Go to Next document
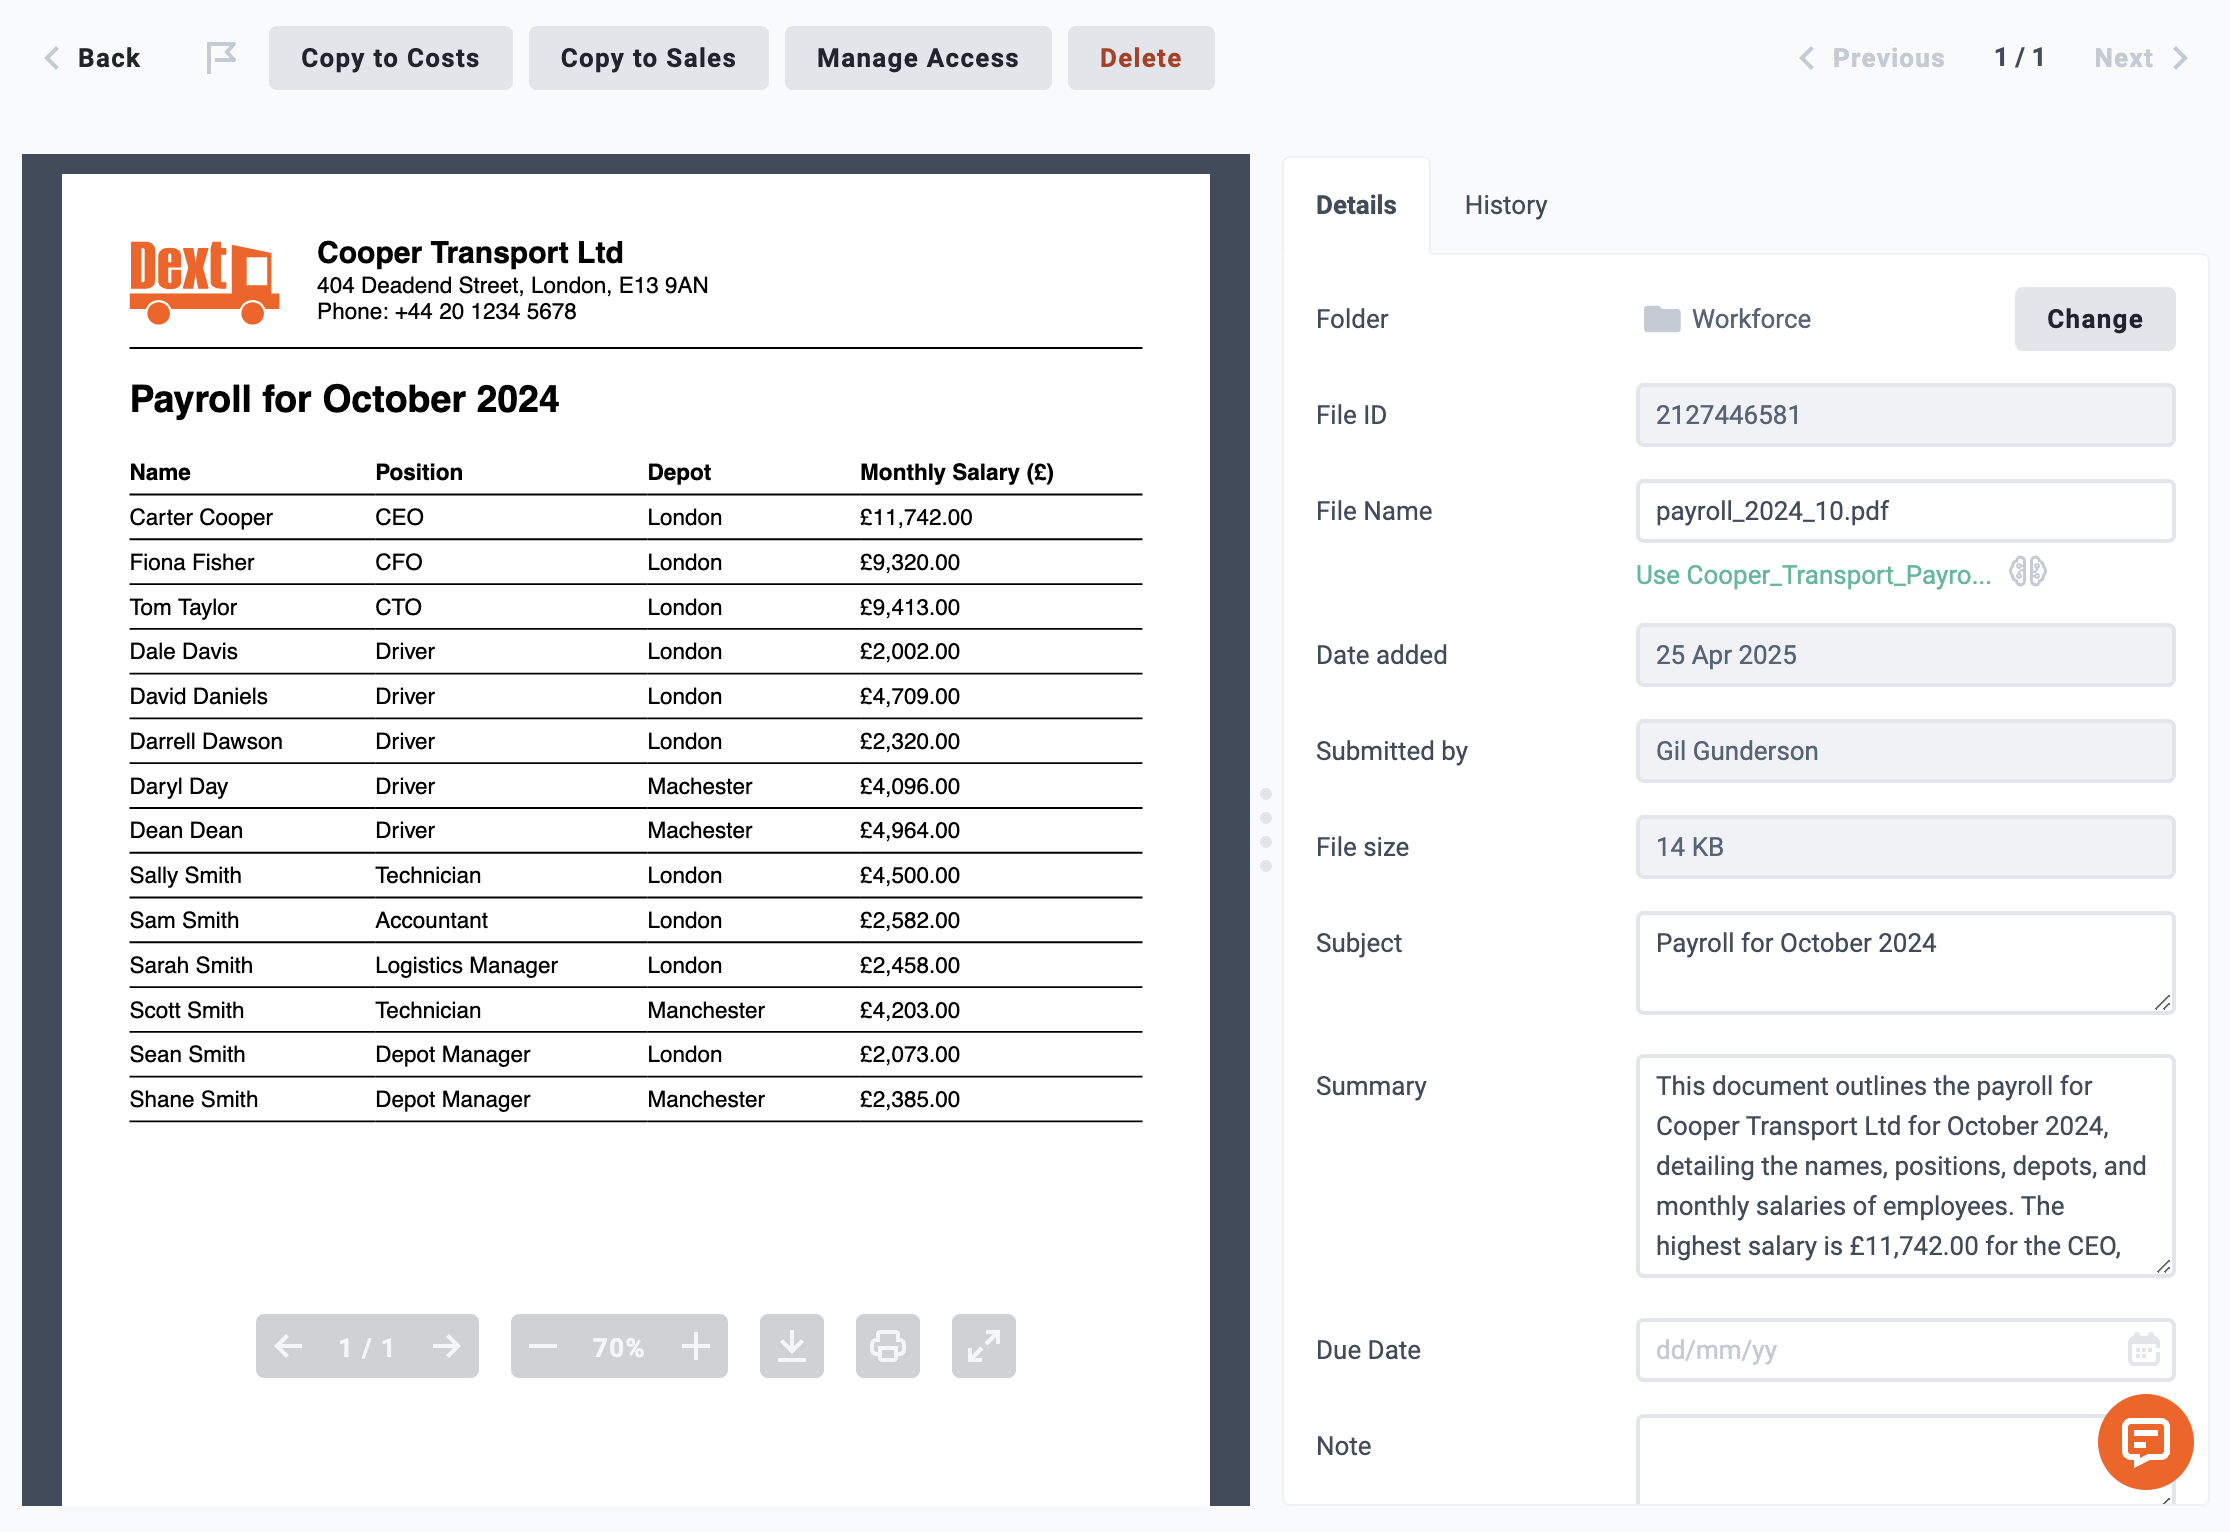This screenshot has width=2230, height=1532. [2141, 58]
